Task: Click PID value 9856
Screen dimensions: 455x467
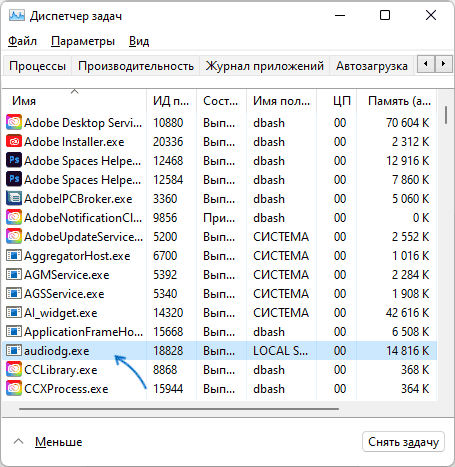Action: [165, 218]
